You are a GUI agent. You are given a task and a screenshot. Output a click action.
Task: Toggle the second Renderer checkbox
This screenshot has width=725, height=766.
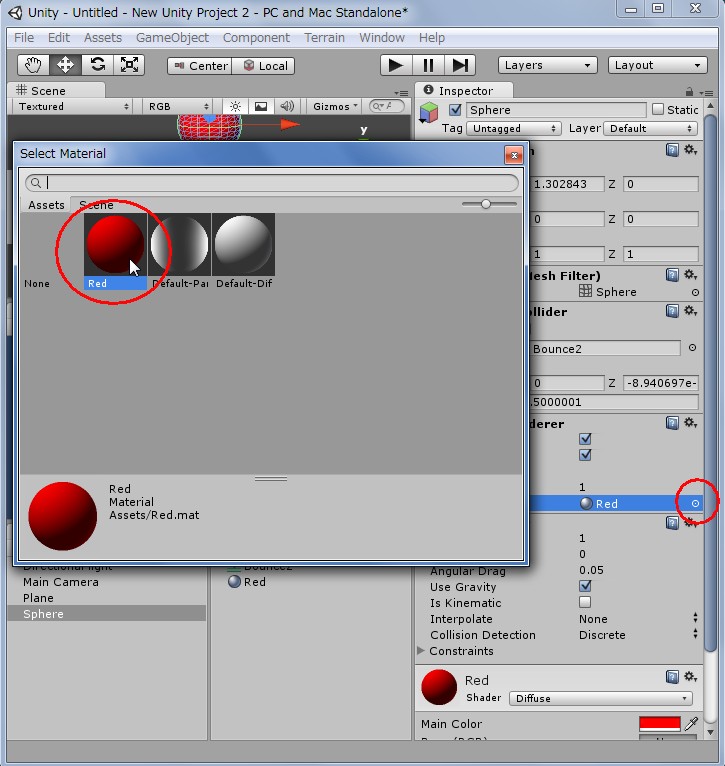(x=585, y=455)
